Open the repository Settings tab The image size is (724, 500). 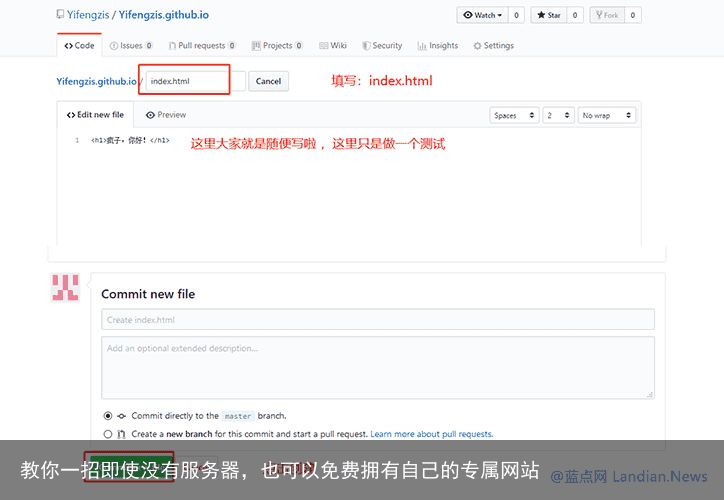click(494, 45)
